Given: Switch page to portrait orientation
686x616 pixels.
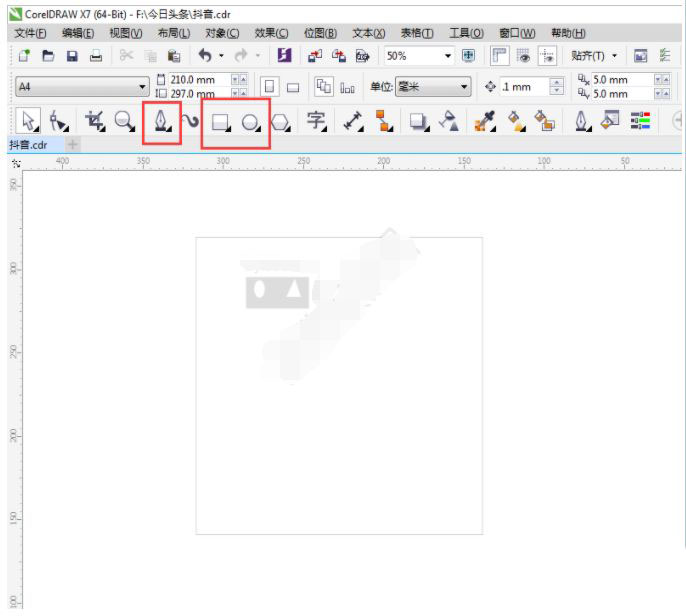Looking at the screenshot, I should 270,87.
